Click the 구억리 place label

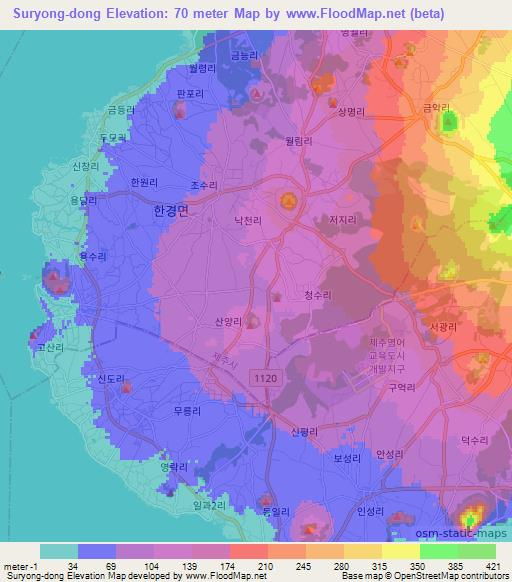coord(402,388)
